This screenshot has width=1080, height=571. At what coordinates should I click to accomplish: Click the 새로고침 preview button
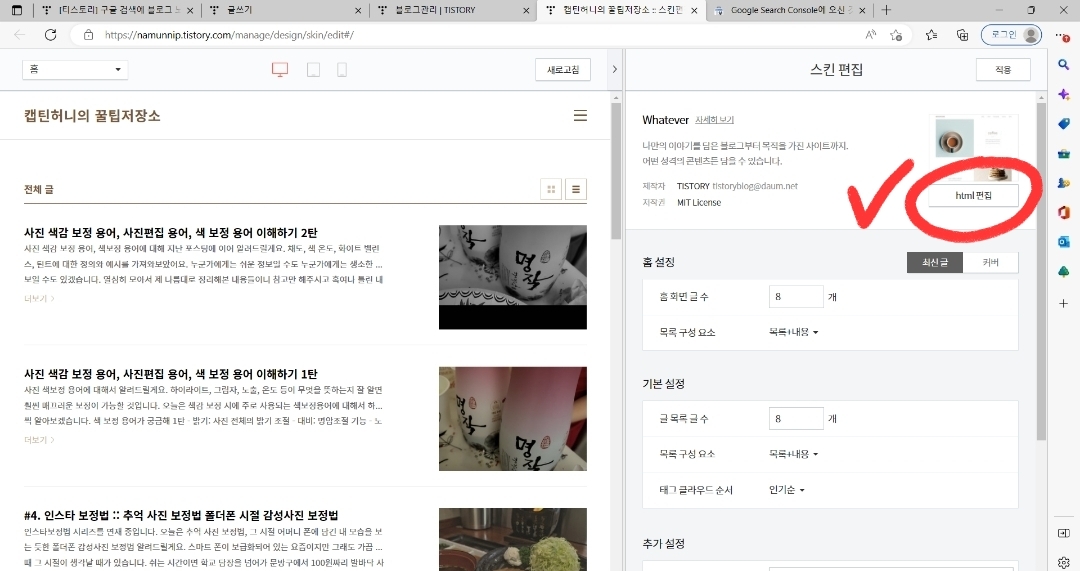click(x=563, y=70)
